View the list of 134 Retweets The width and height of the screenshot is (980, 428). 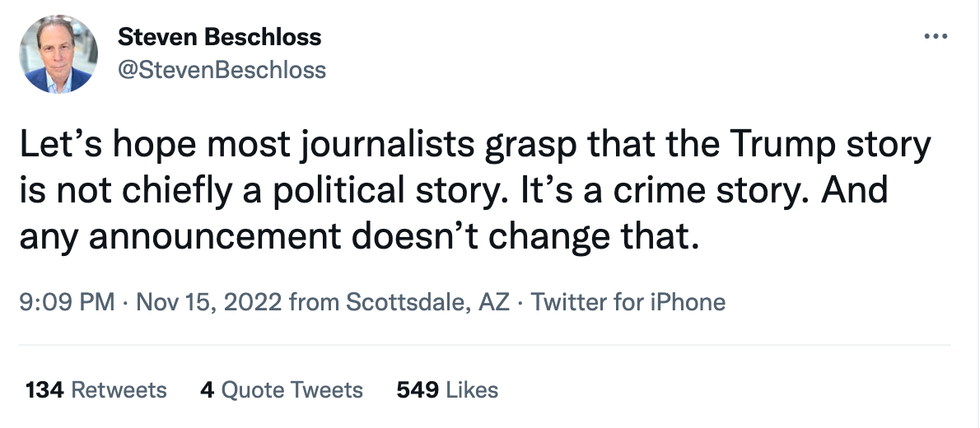[95, 389]
